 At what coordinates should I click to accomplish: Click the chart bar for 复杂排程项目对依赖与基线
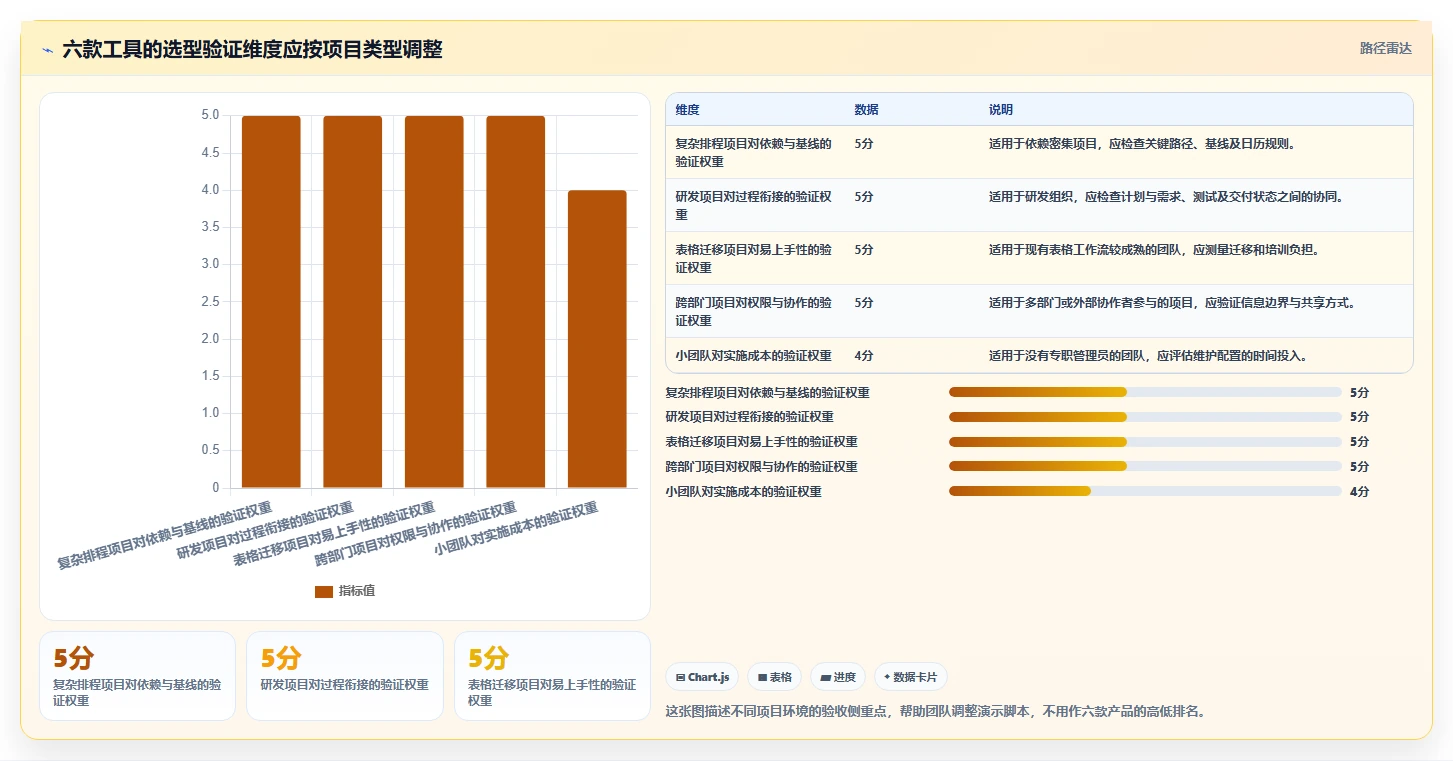coord(271,302)
